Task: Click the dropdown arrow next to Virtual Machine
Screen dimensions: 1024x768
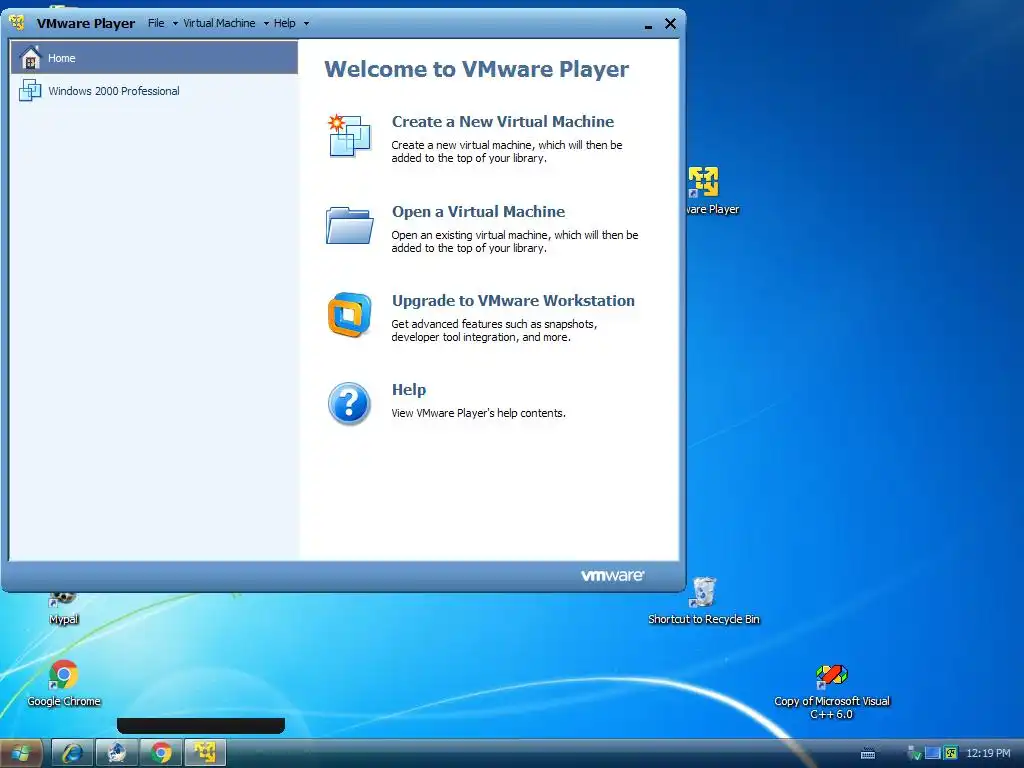Action: coord(266,24)
